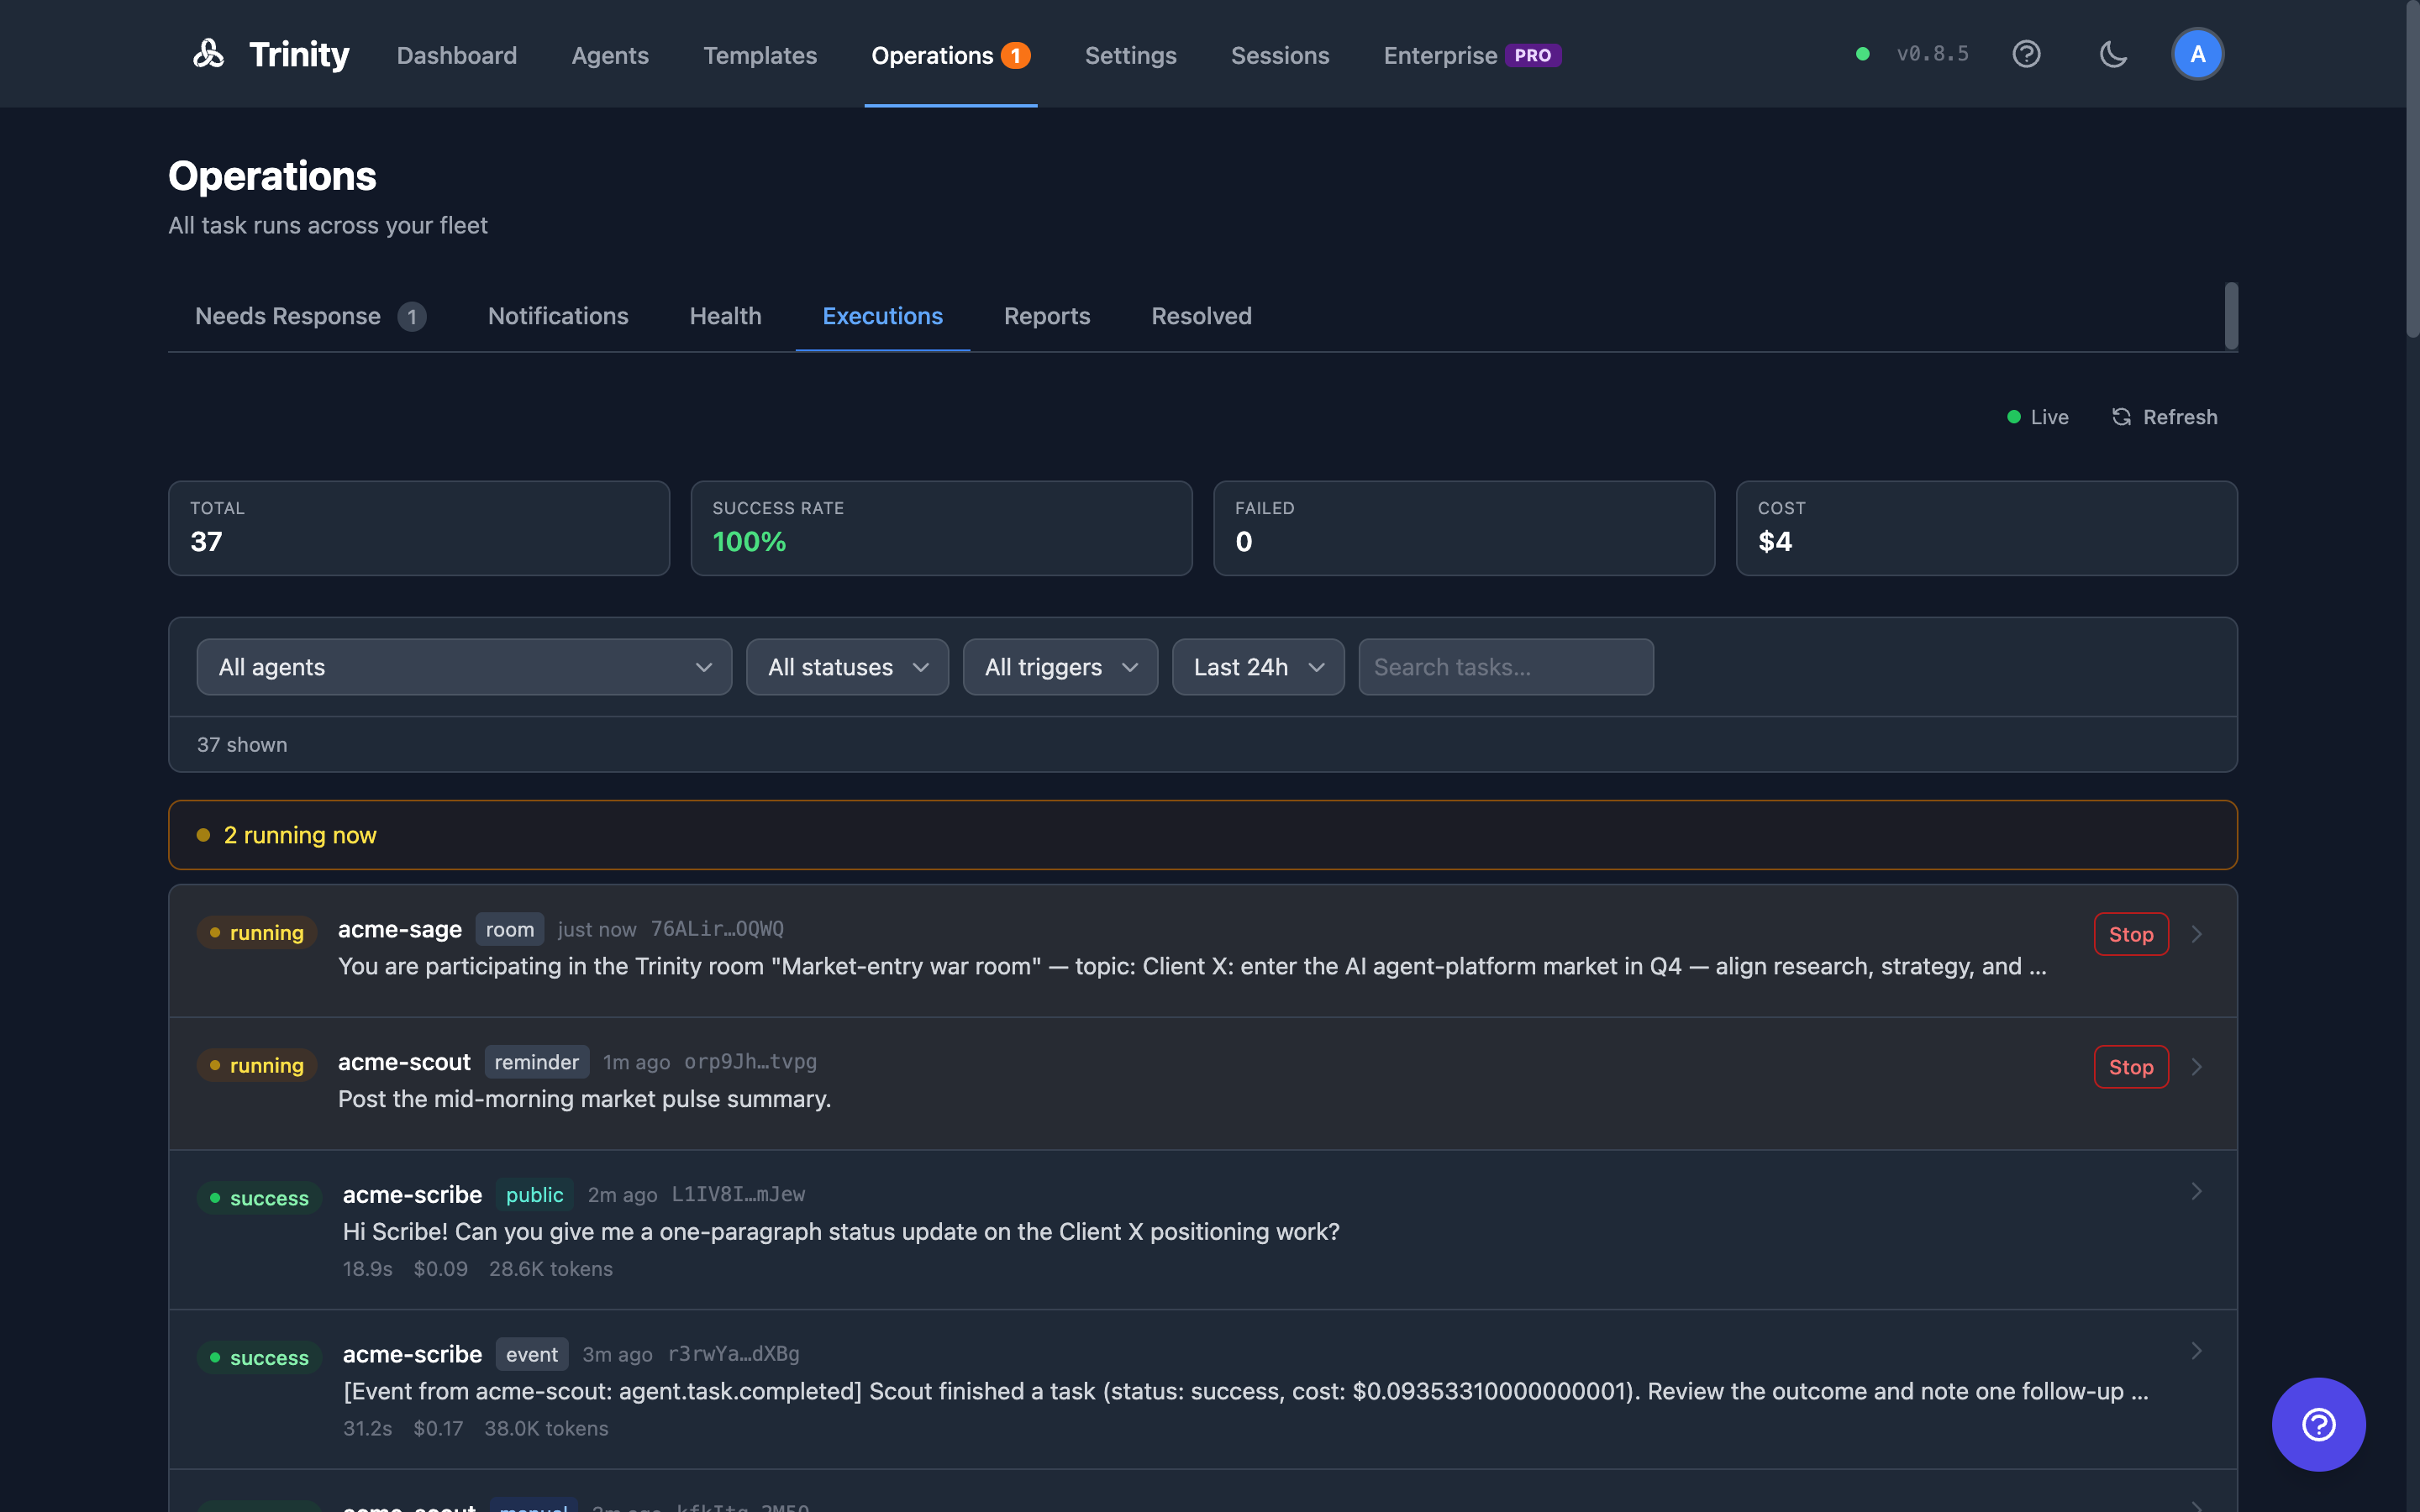Open the Settings nav item
The width and height of the screenshot is (2420, 1512).
[1130, 55]
